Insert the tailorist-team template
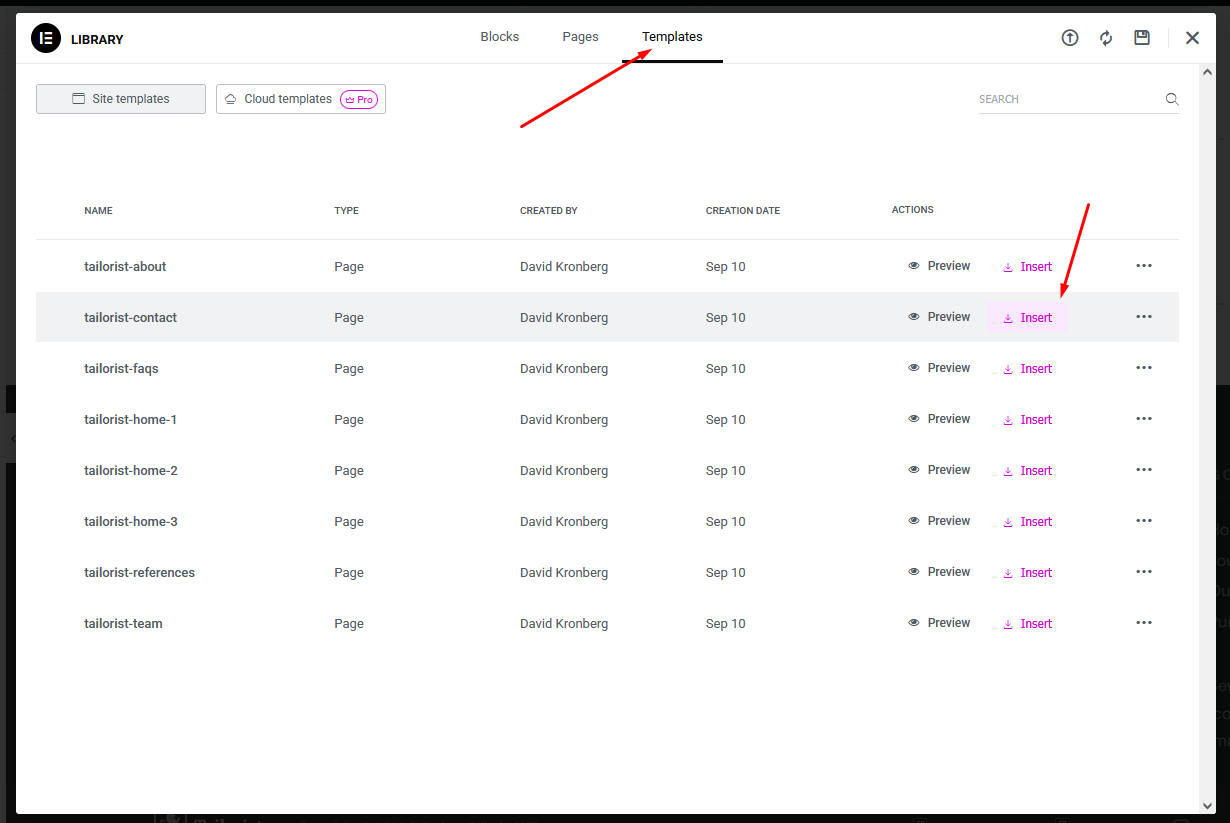The width and height of the screenshot is (1230, 823). 1027,624
